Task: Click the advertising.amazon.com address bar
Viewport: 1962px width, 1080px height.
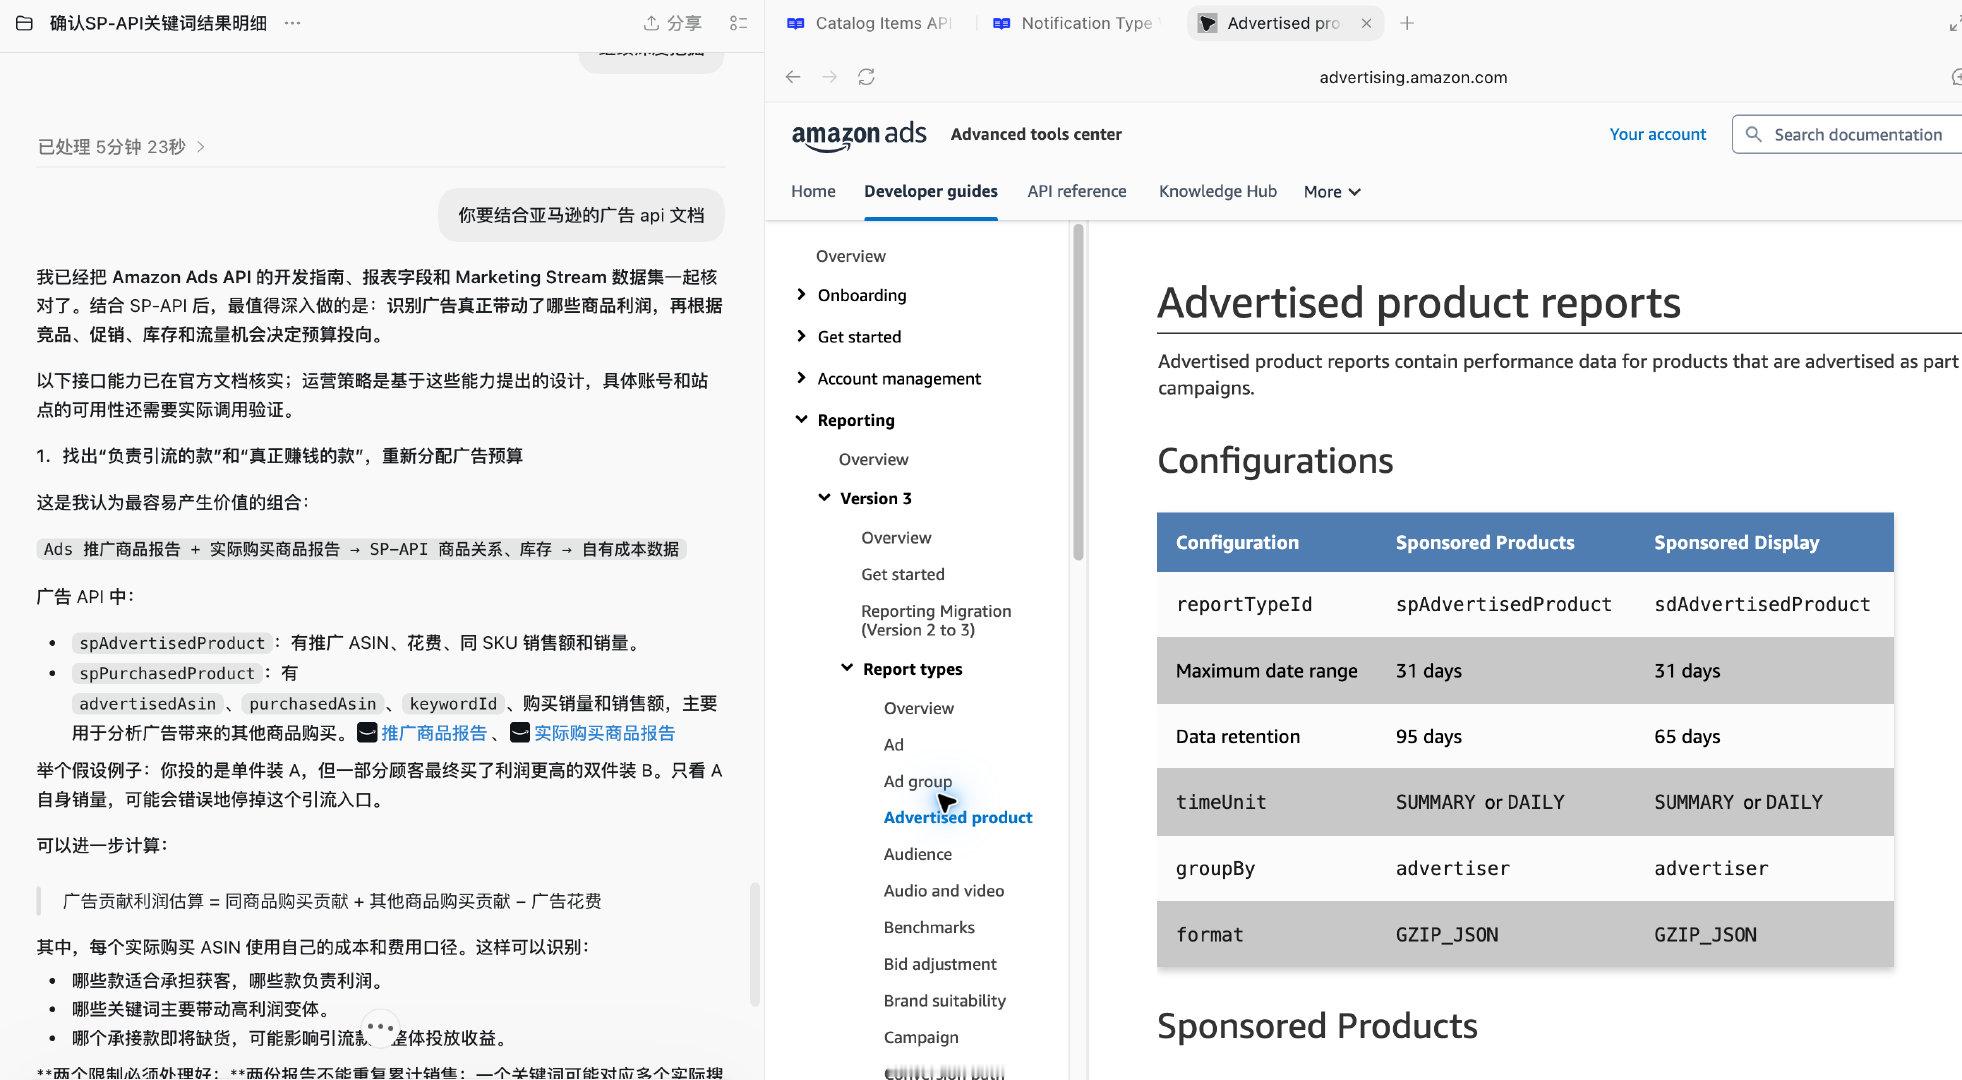Action: pyautogui.click(x=1412, y=77)
